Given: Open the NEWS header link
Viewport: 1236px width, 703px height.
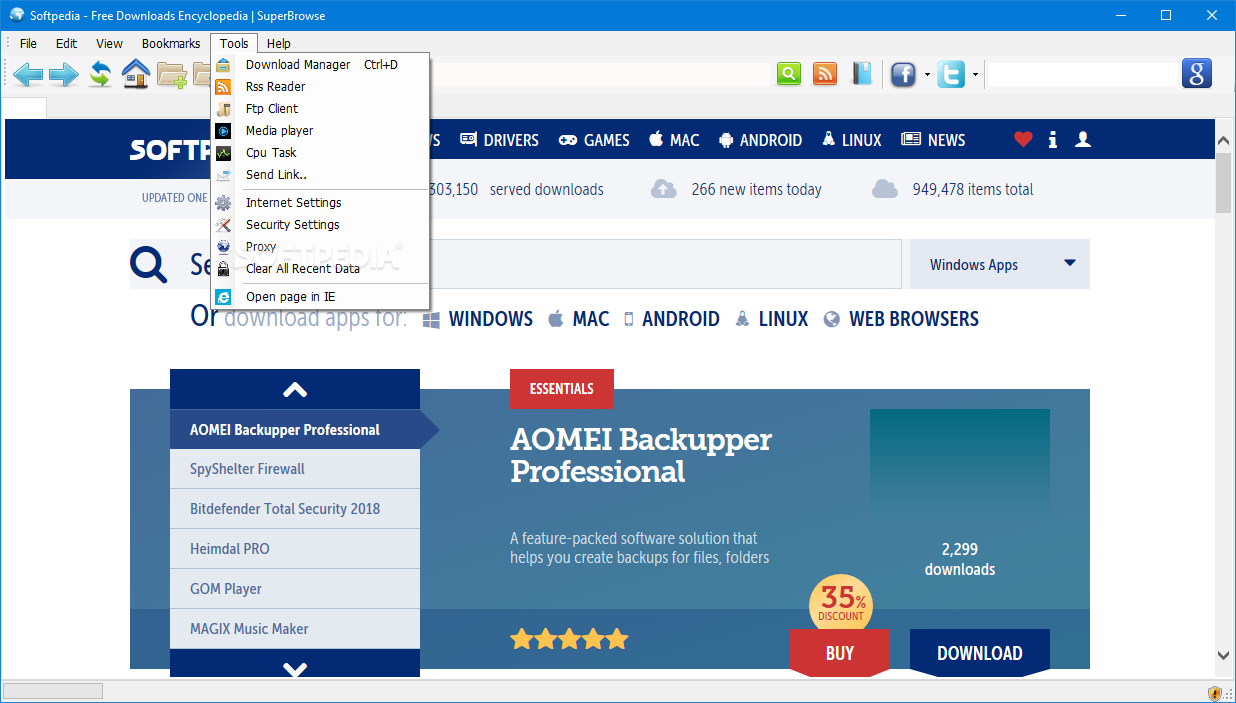Looking at the screenshot, I should point(933,140).
